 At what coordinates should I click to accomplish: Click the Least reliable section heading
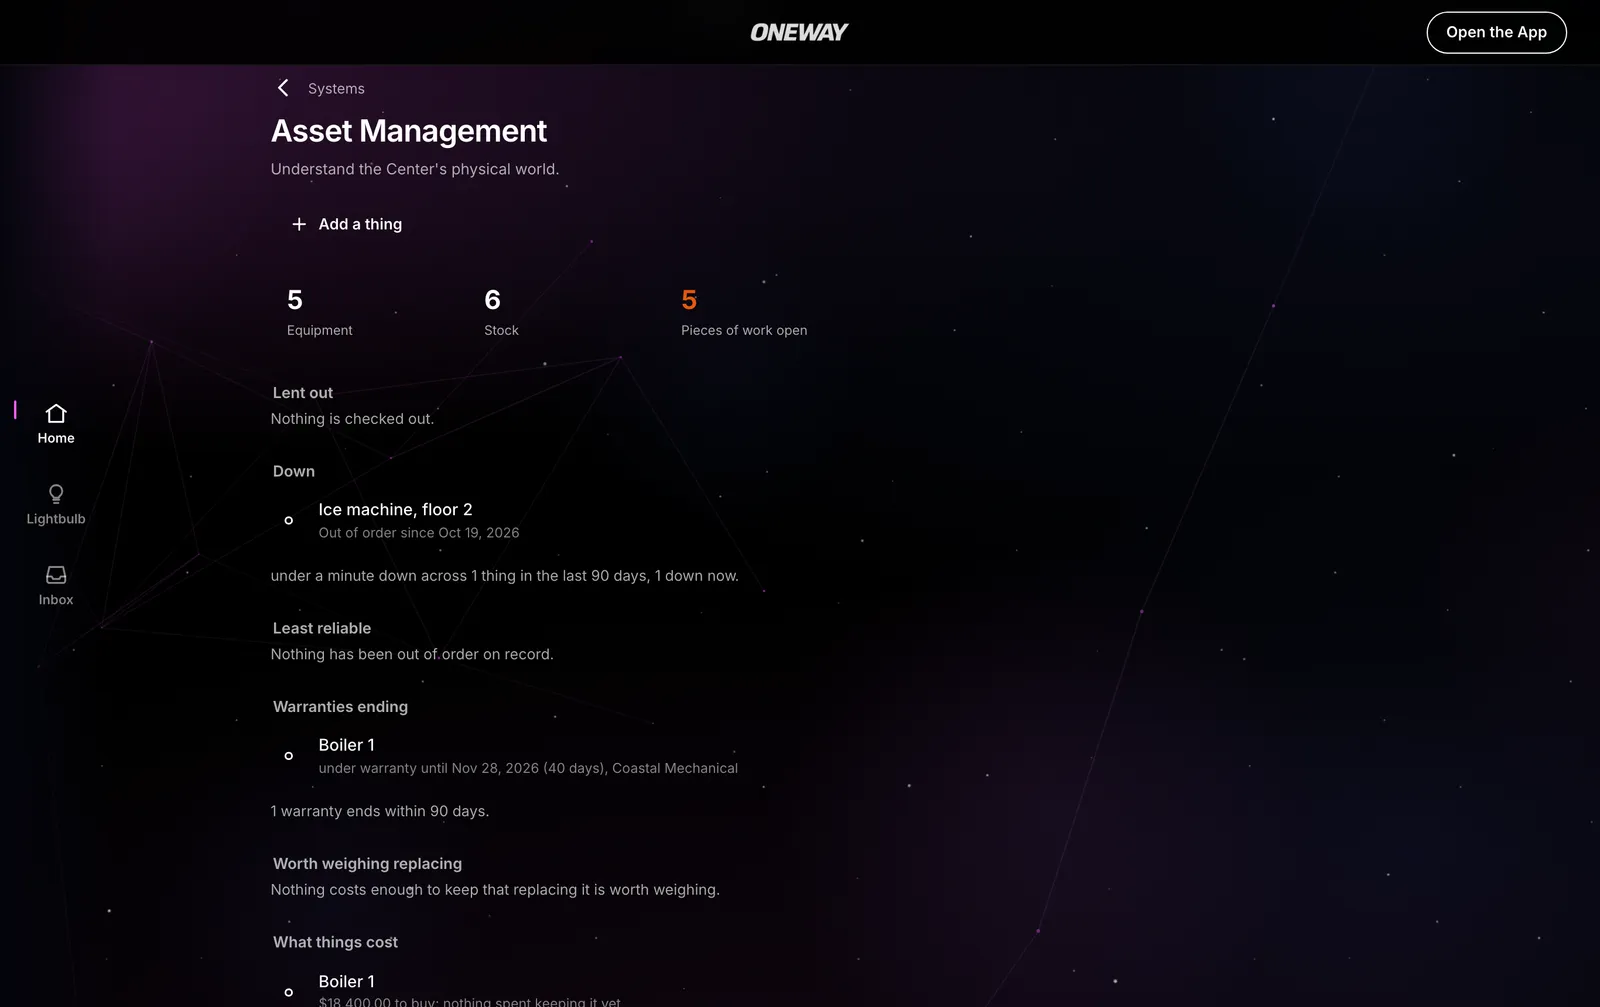pos(322,628)
